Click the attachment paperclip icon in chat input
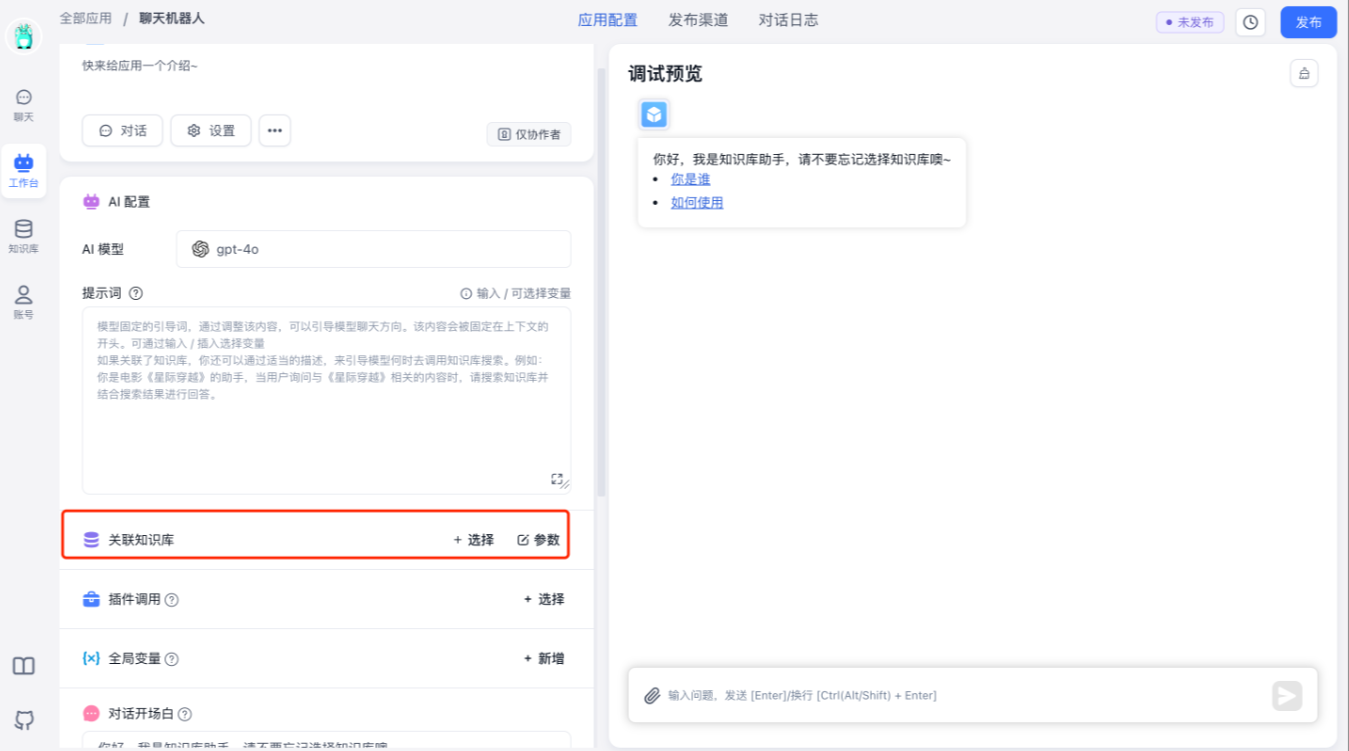Image resolution: width=1349 pixels, height=751 pixels. 652,695
